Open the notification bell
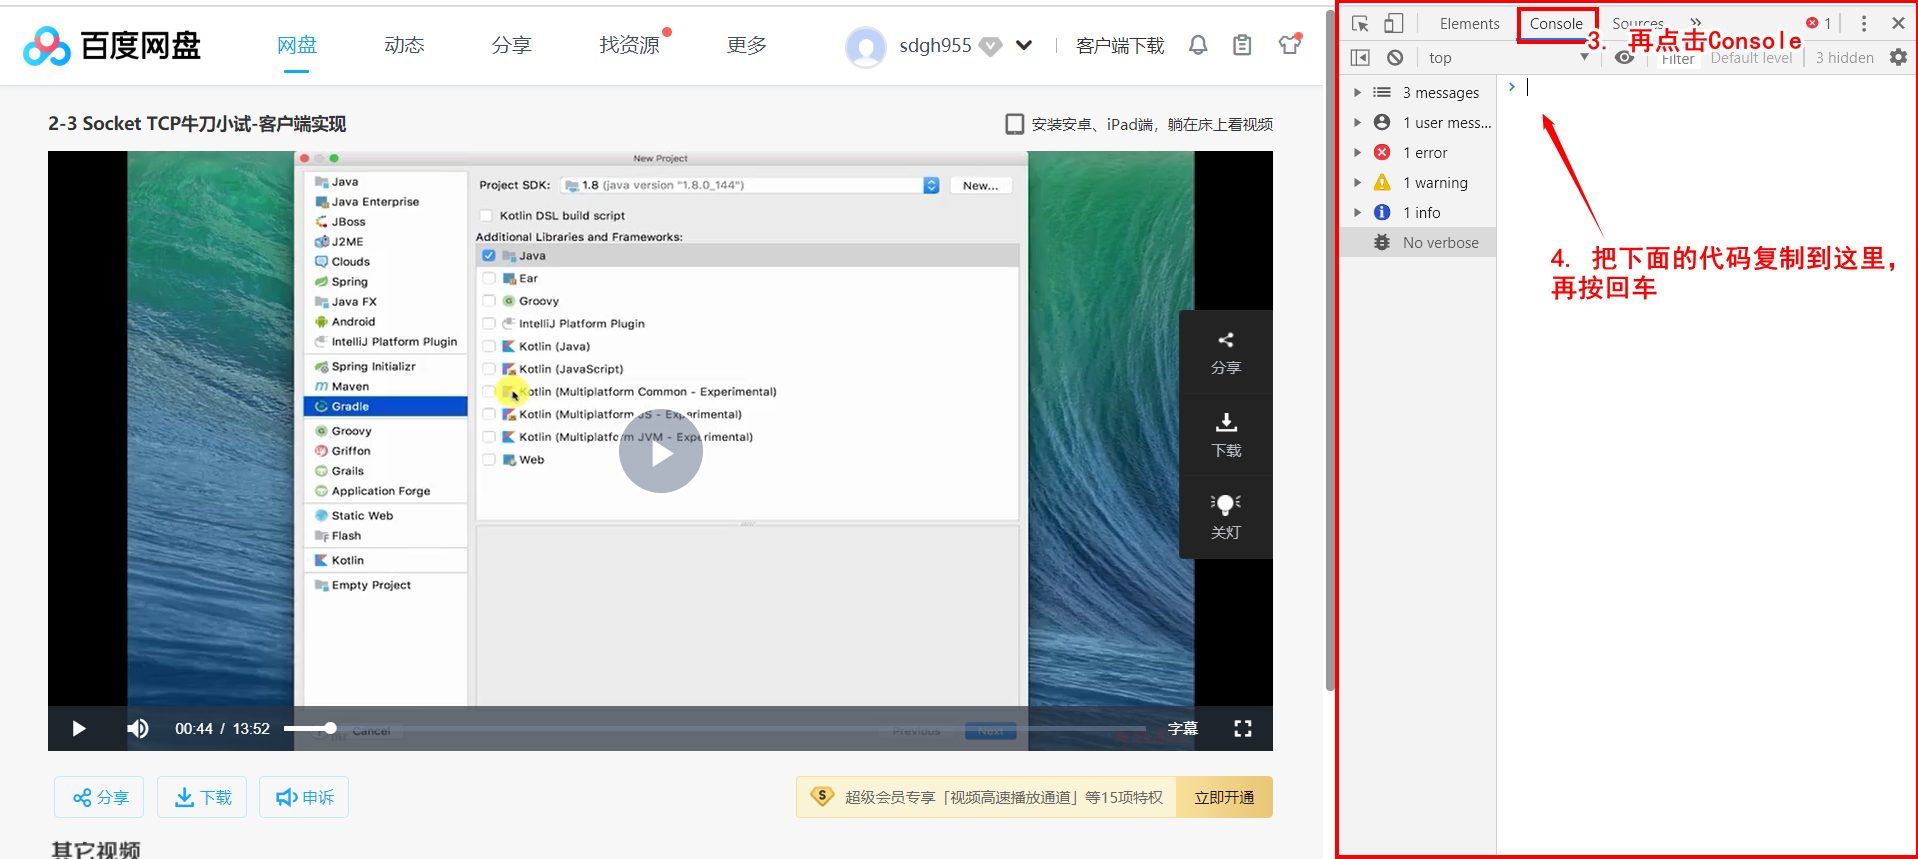Image resolution: width=1918 pixels, height=859 pixels. tap(1198, 45)
